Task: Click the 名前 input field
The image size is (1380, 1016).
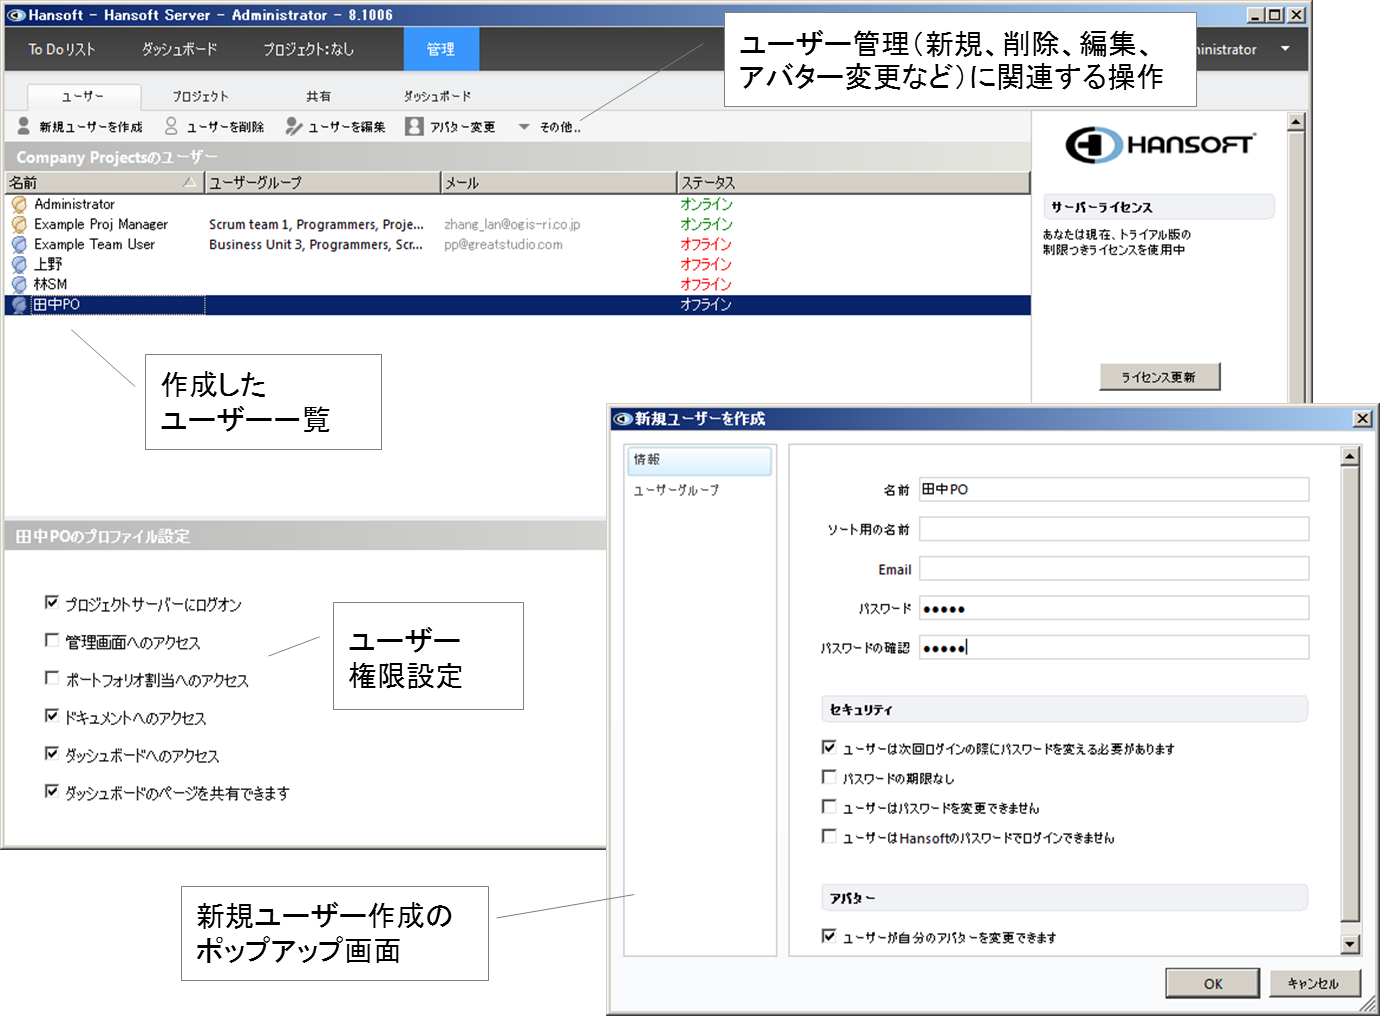Action: point(1114,489)
